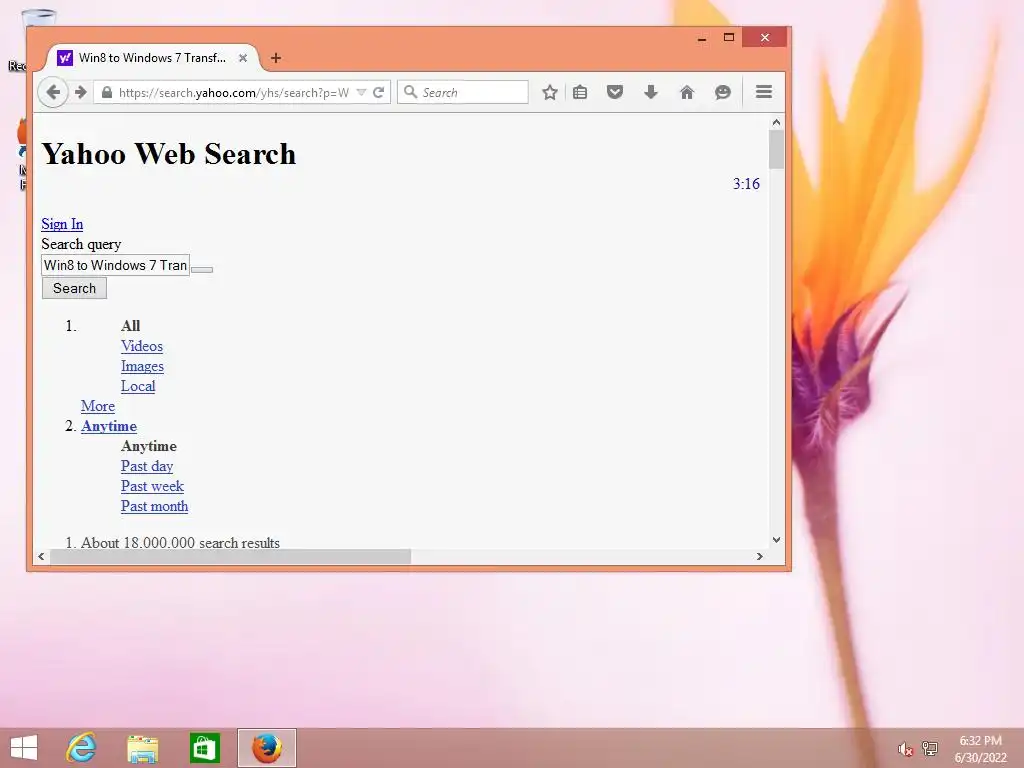Click horizontal scrollbar right arrow

[760, 556]
